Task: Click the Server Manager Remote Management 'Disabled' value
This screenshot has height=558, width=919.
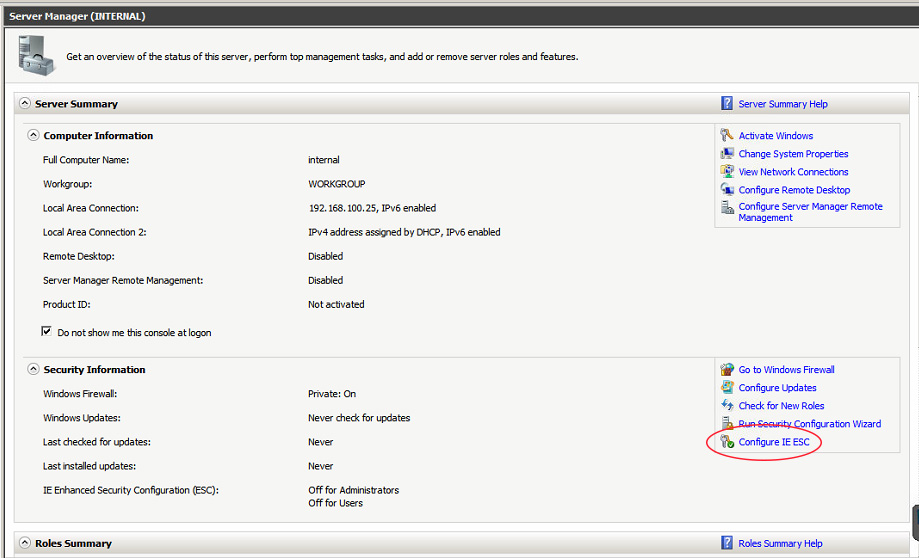Action: click(x=325, y=280)
